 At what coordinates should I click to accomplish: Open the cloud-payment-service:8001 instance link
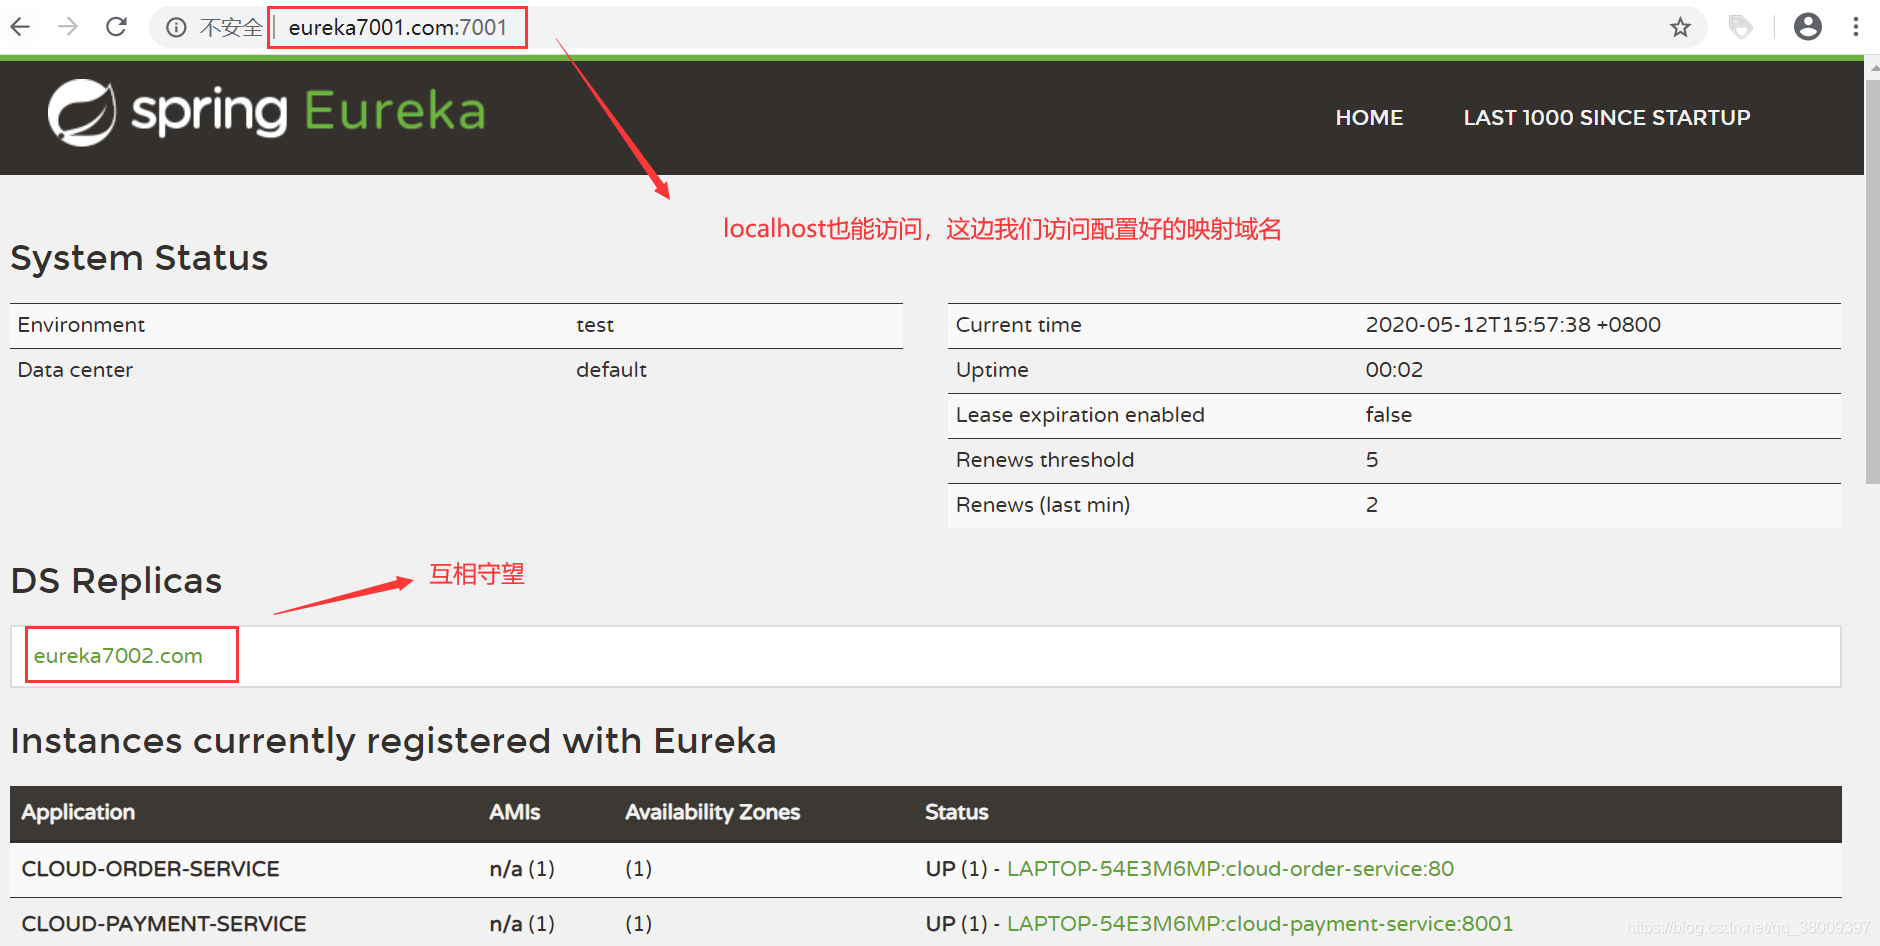1260,924
